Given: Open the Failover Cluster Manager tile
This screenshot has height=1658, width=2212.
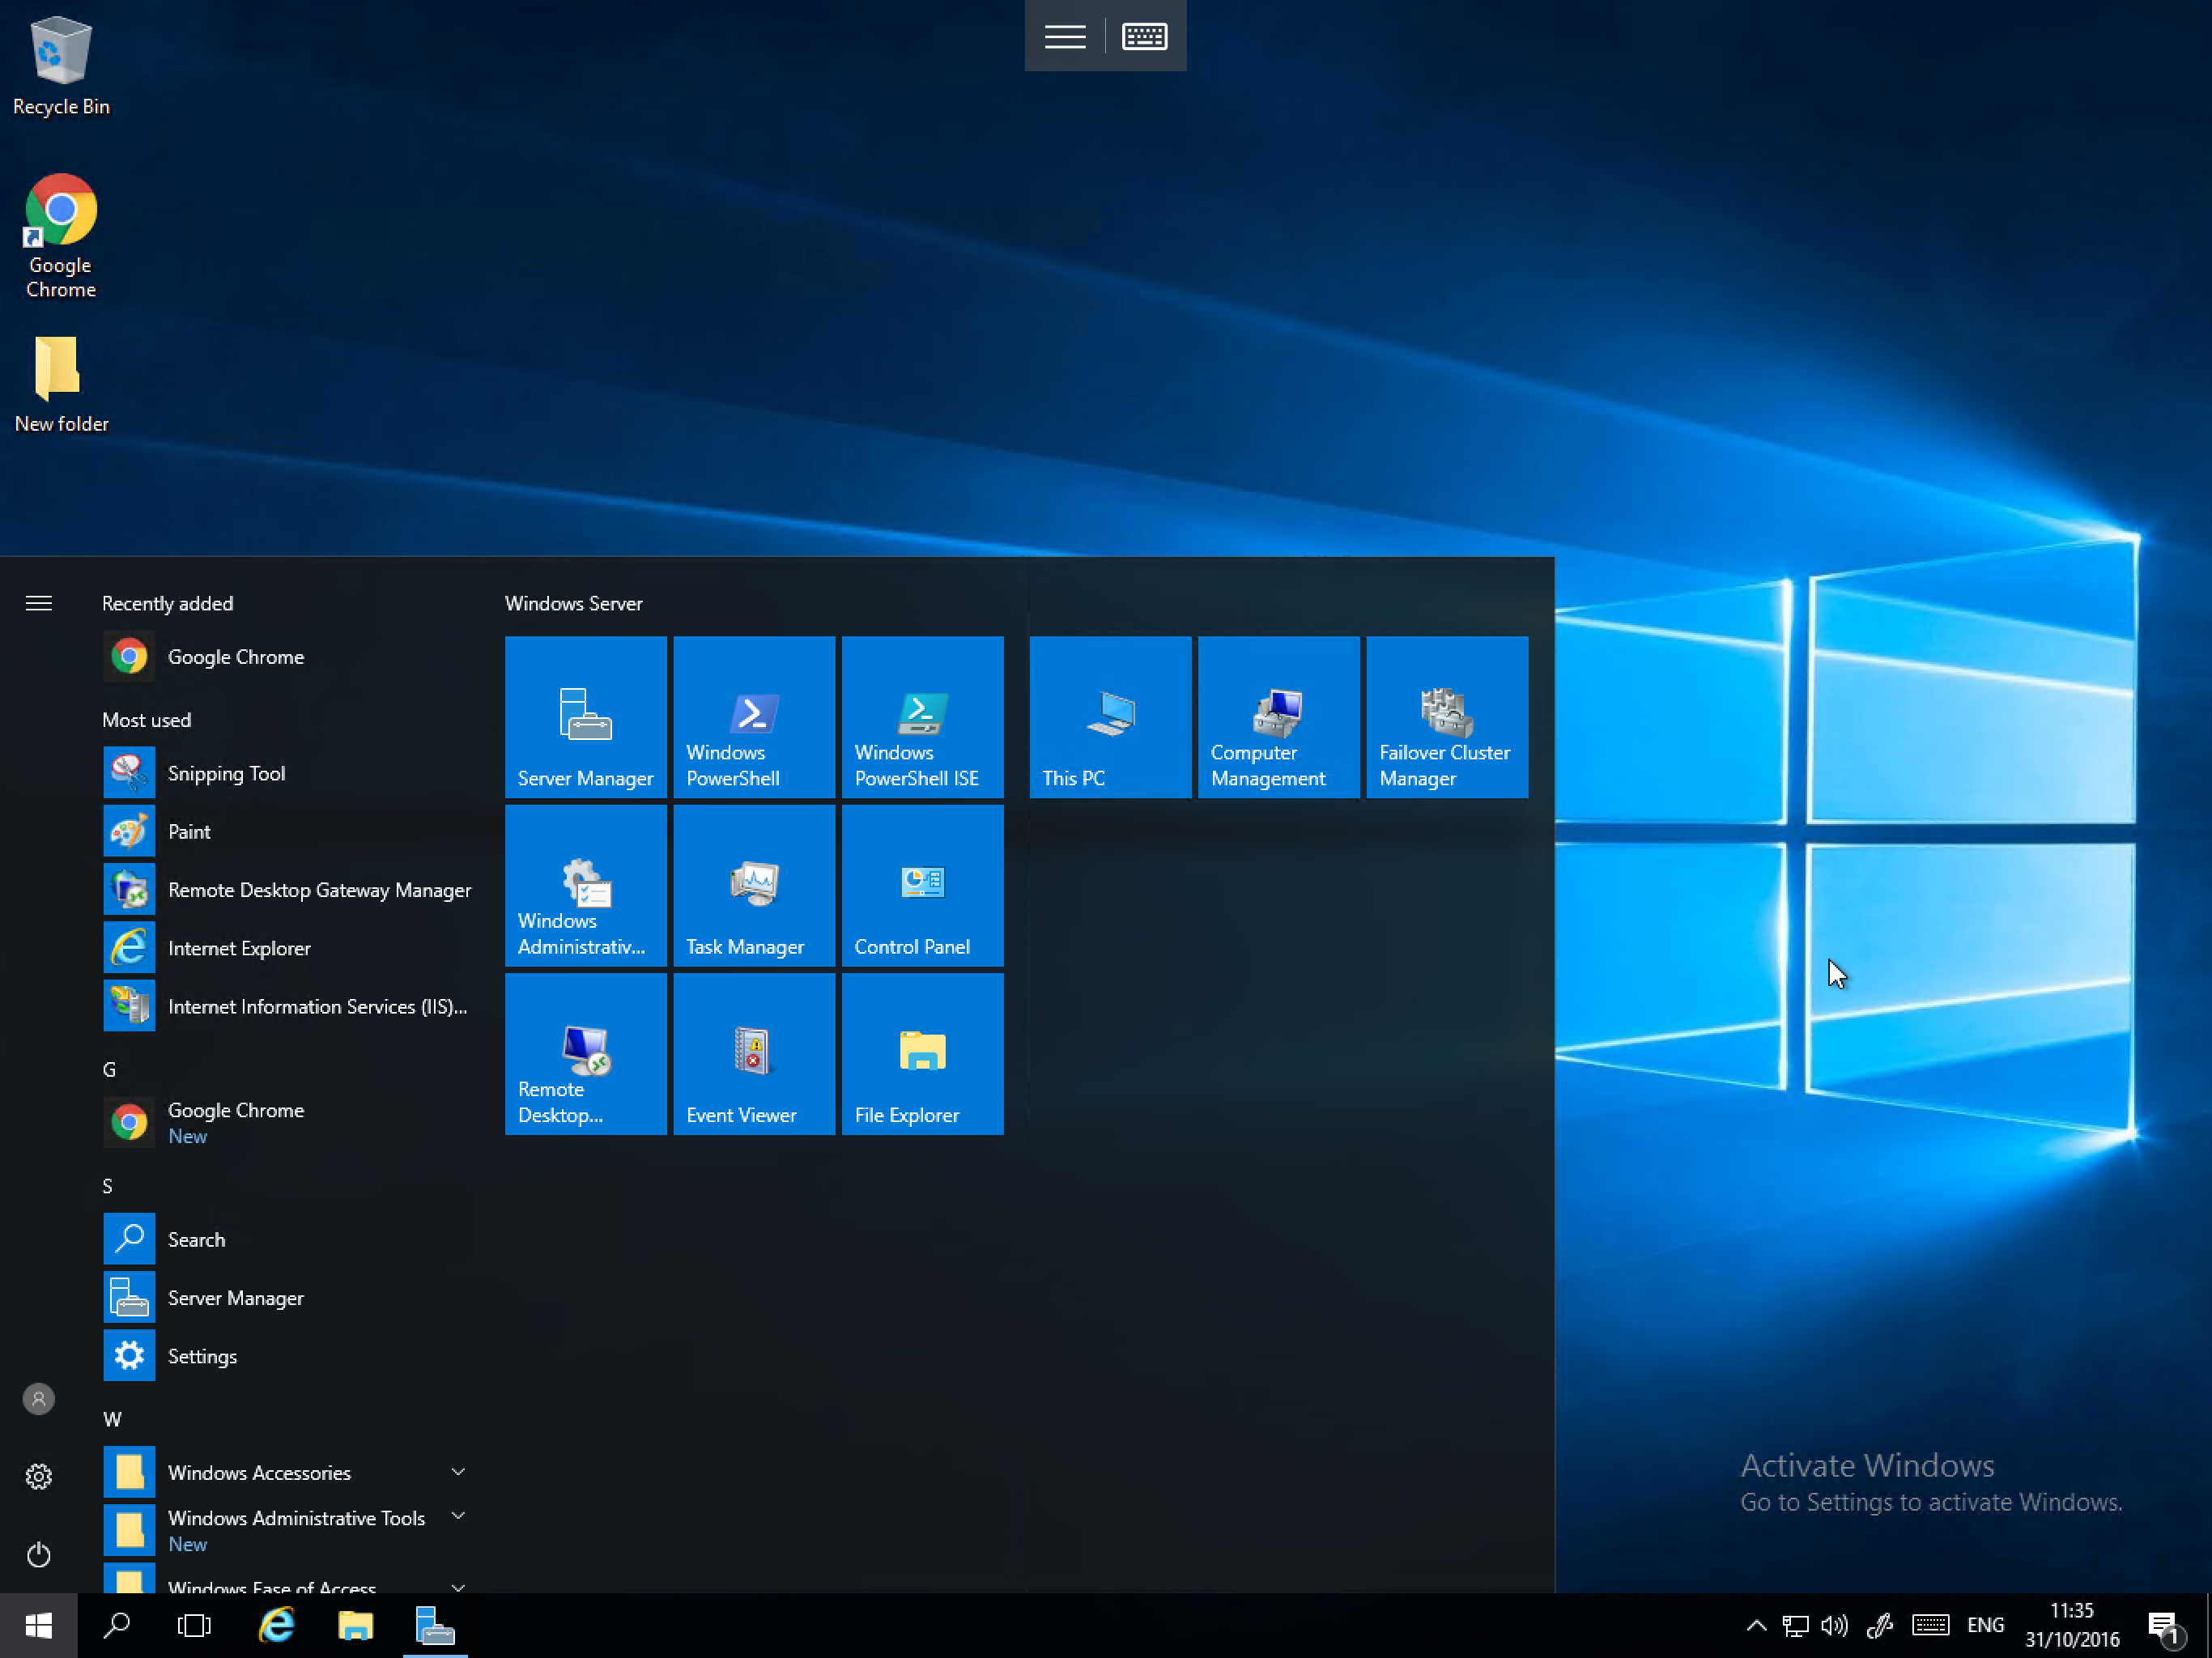Looking at the screenshot, I should 1447,717.
